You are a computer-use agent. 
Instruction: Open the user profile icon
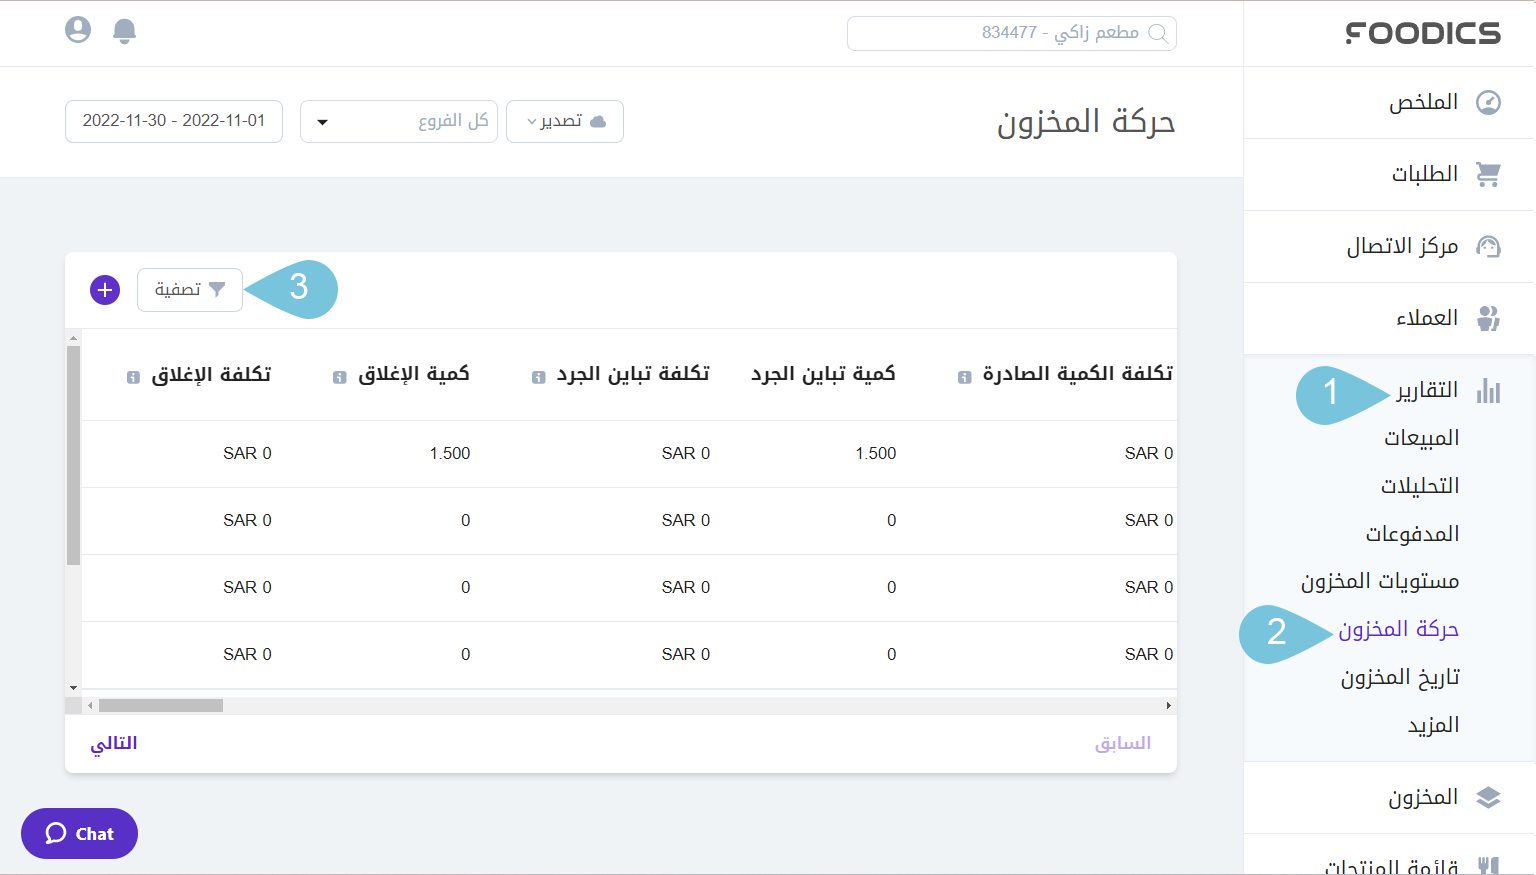pos(77,31)
